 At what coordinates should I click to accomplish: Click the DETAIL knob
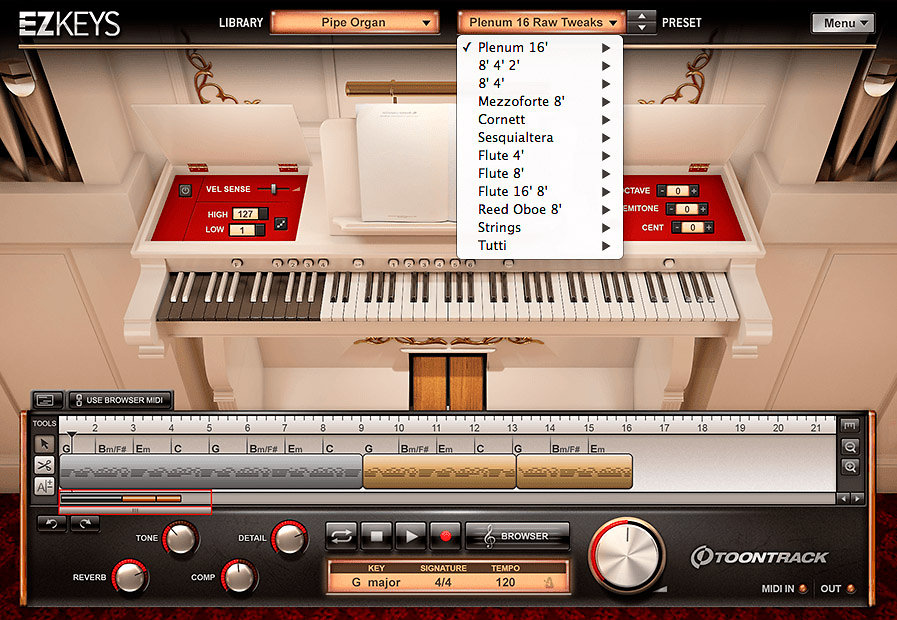click(x=289, y=538)
